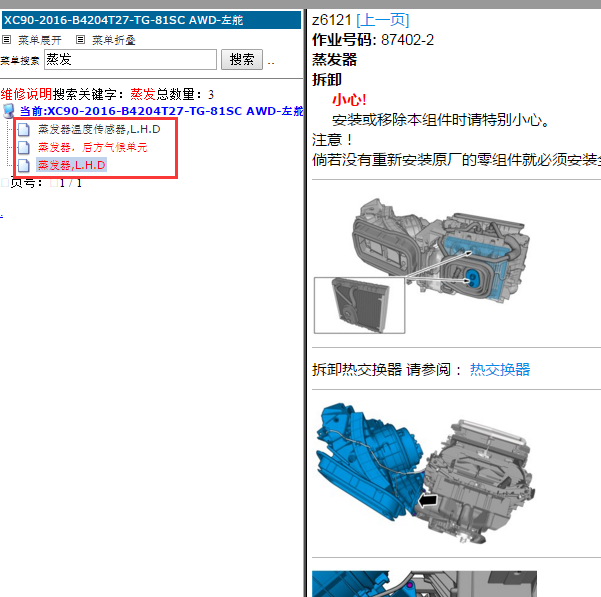Expand the menu via 菜单展开 text
The height and width of the screenshot is (597, 601).
click(40, 40)
